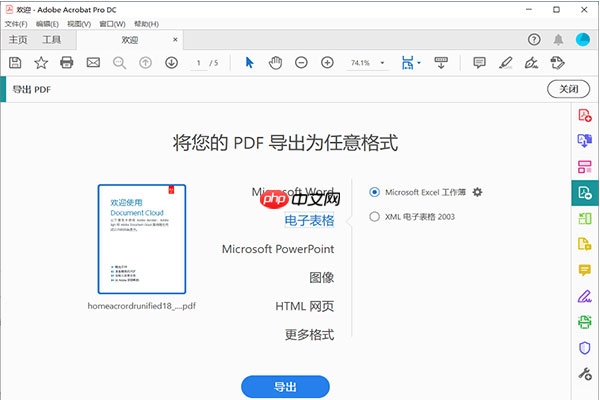Image resolution: width=600 pixels, height=400 pixels.
Task: Choose 图像 export format
Action: coord(322,278)
